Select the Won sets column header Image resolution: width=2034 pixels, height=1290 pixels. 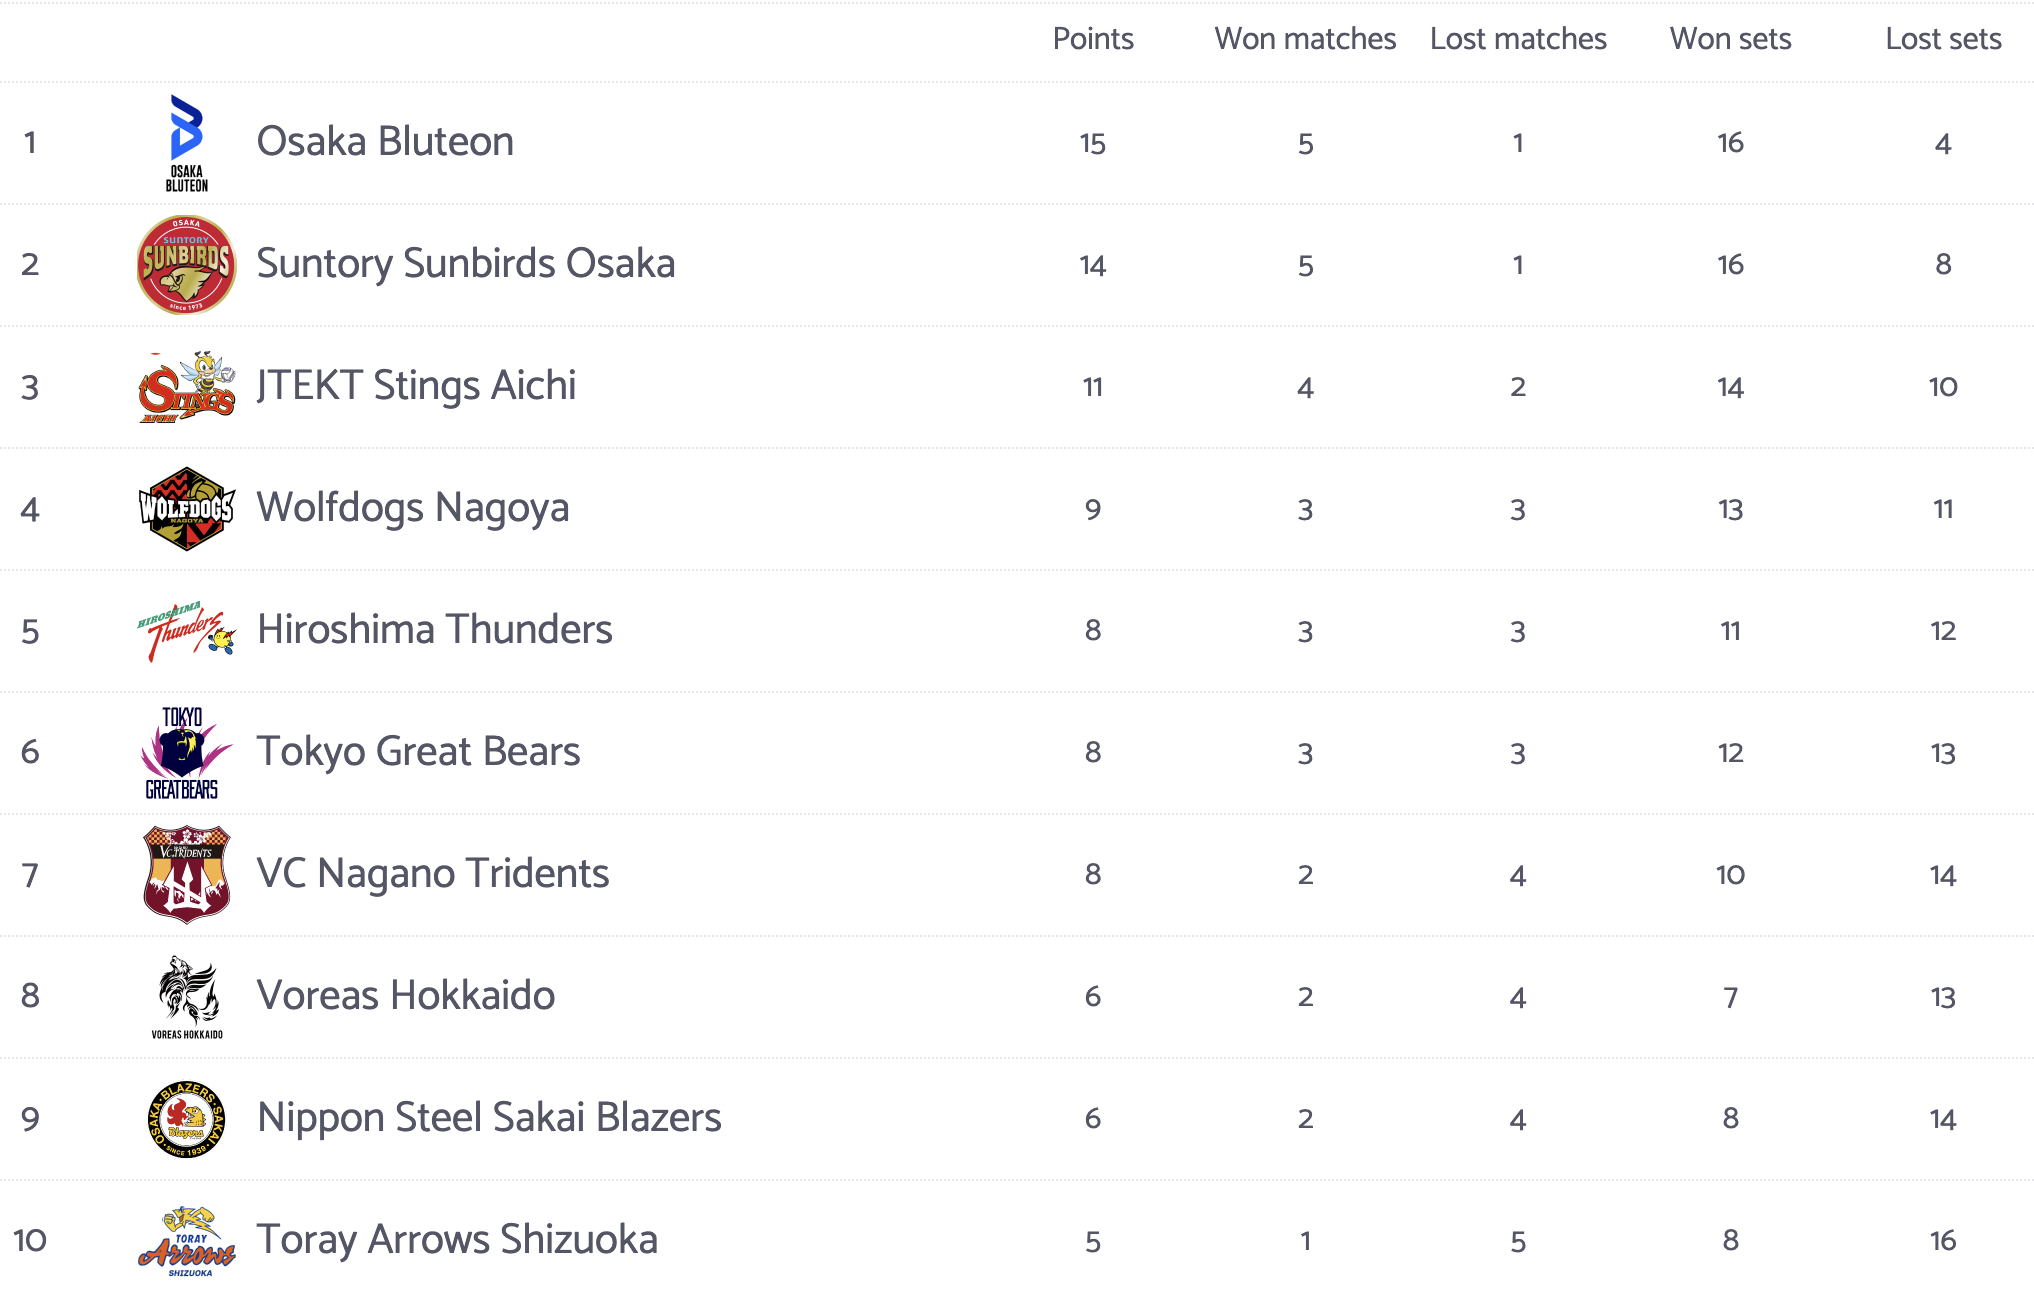1730,39
